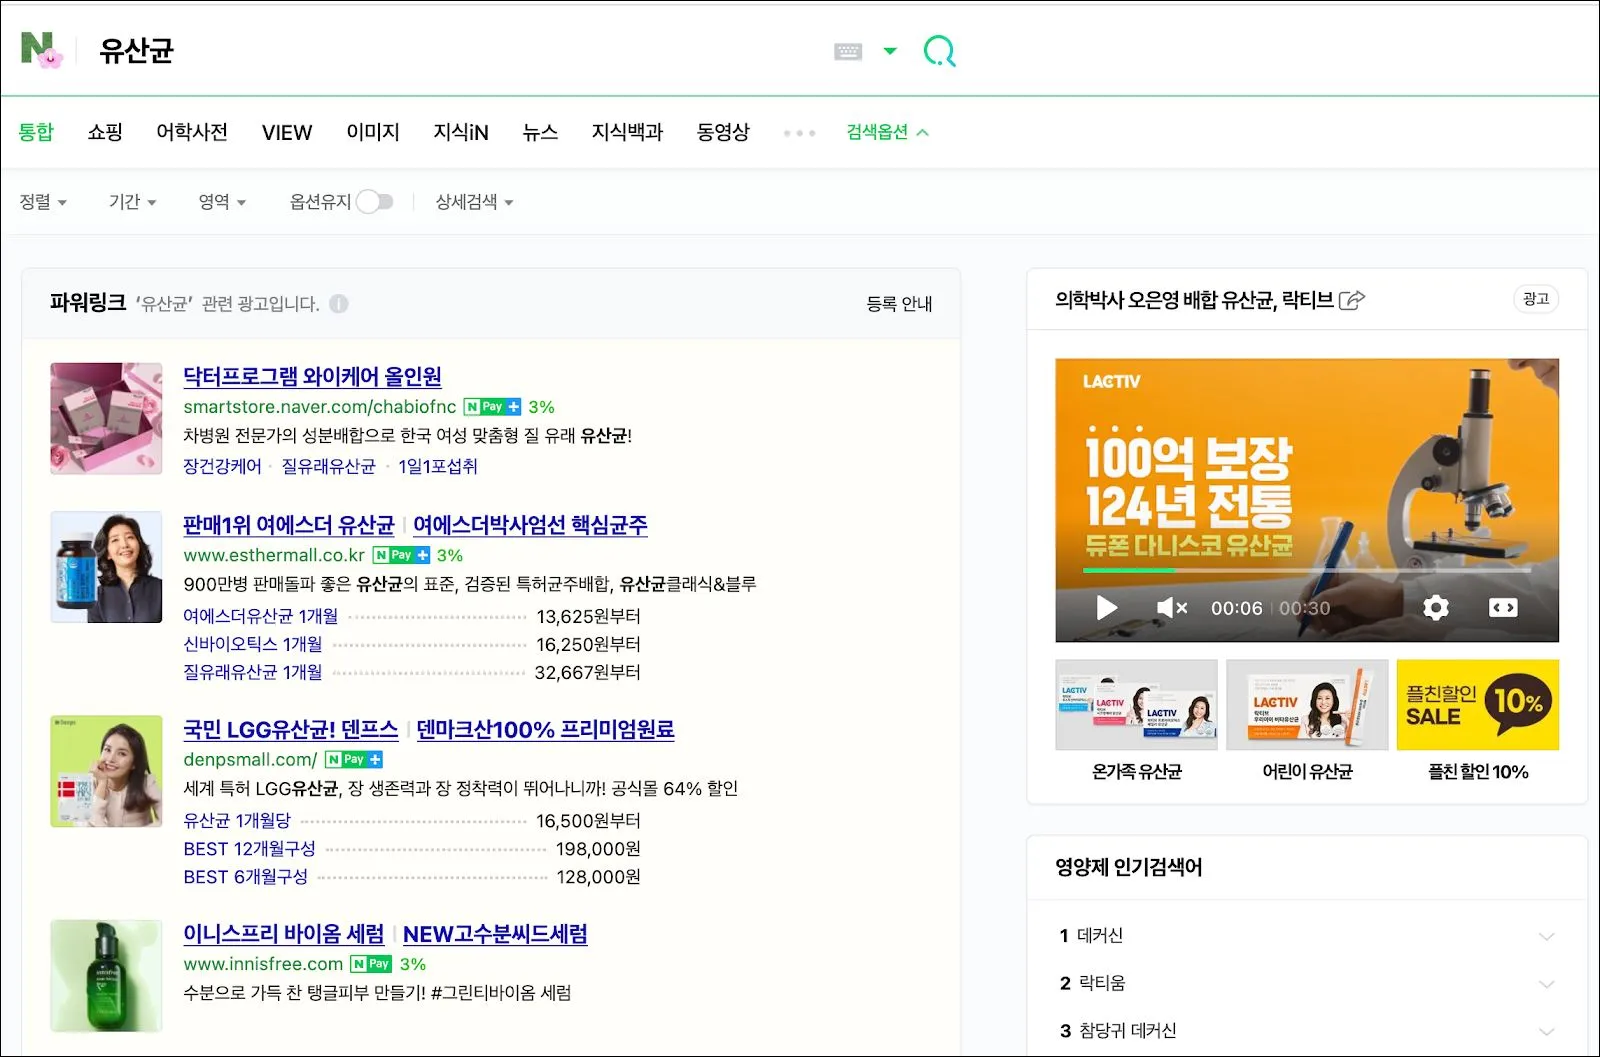Image resolution: width=1600 pixels, height=1057 pixels.
Task: Select the 통합 tab
Action: click(x=36, y=132)
